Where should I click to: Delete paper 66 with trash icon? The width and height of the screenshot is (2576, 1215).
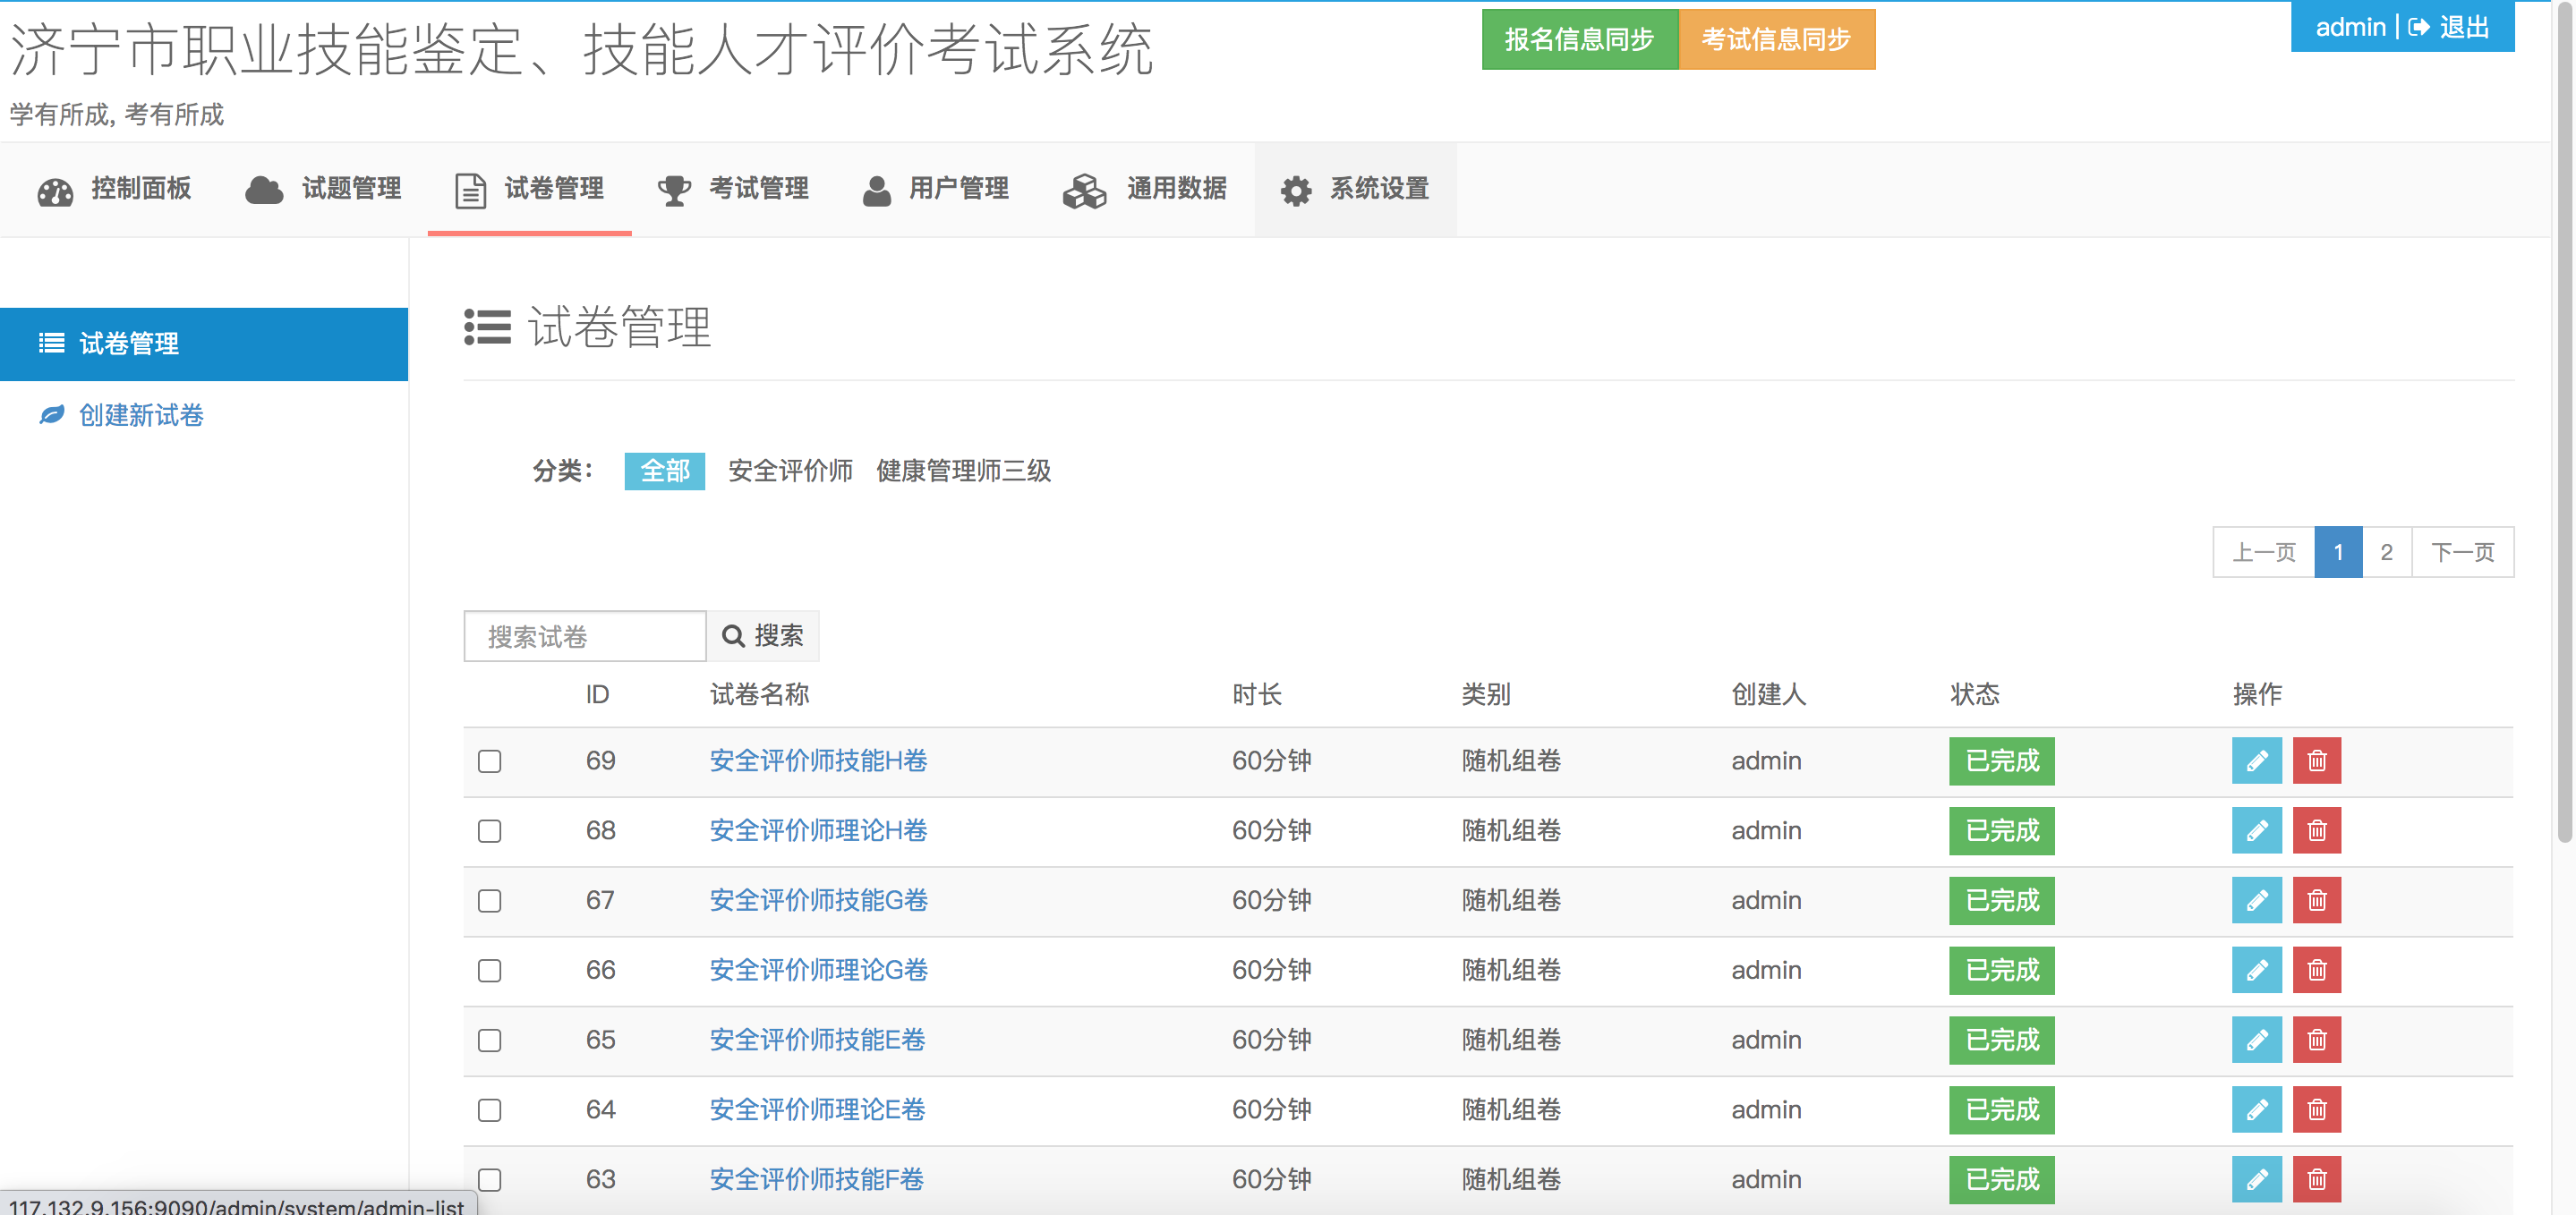coord(2316,970)
